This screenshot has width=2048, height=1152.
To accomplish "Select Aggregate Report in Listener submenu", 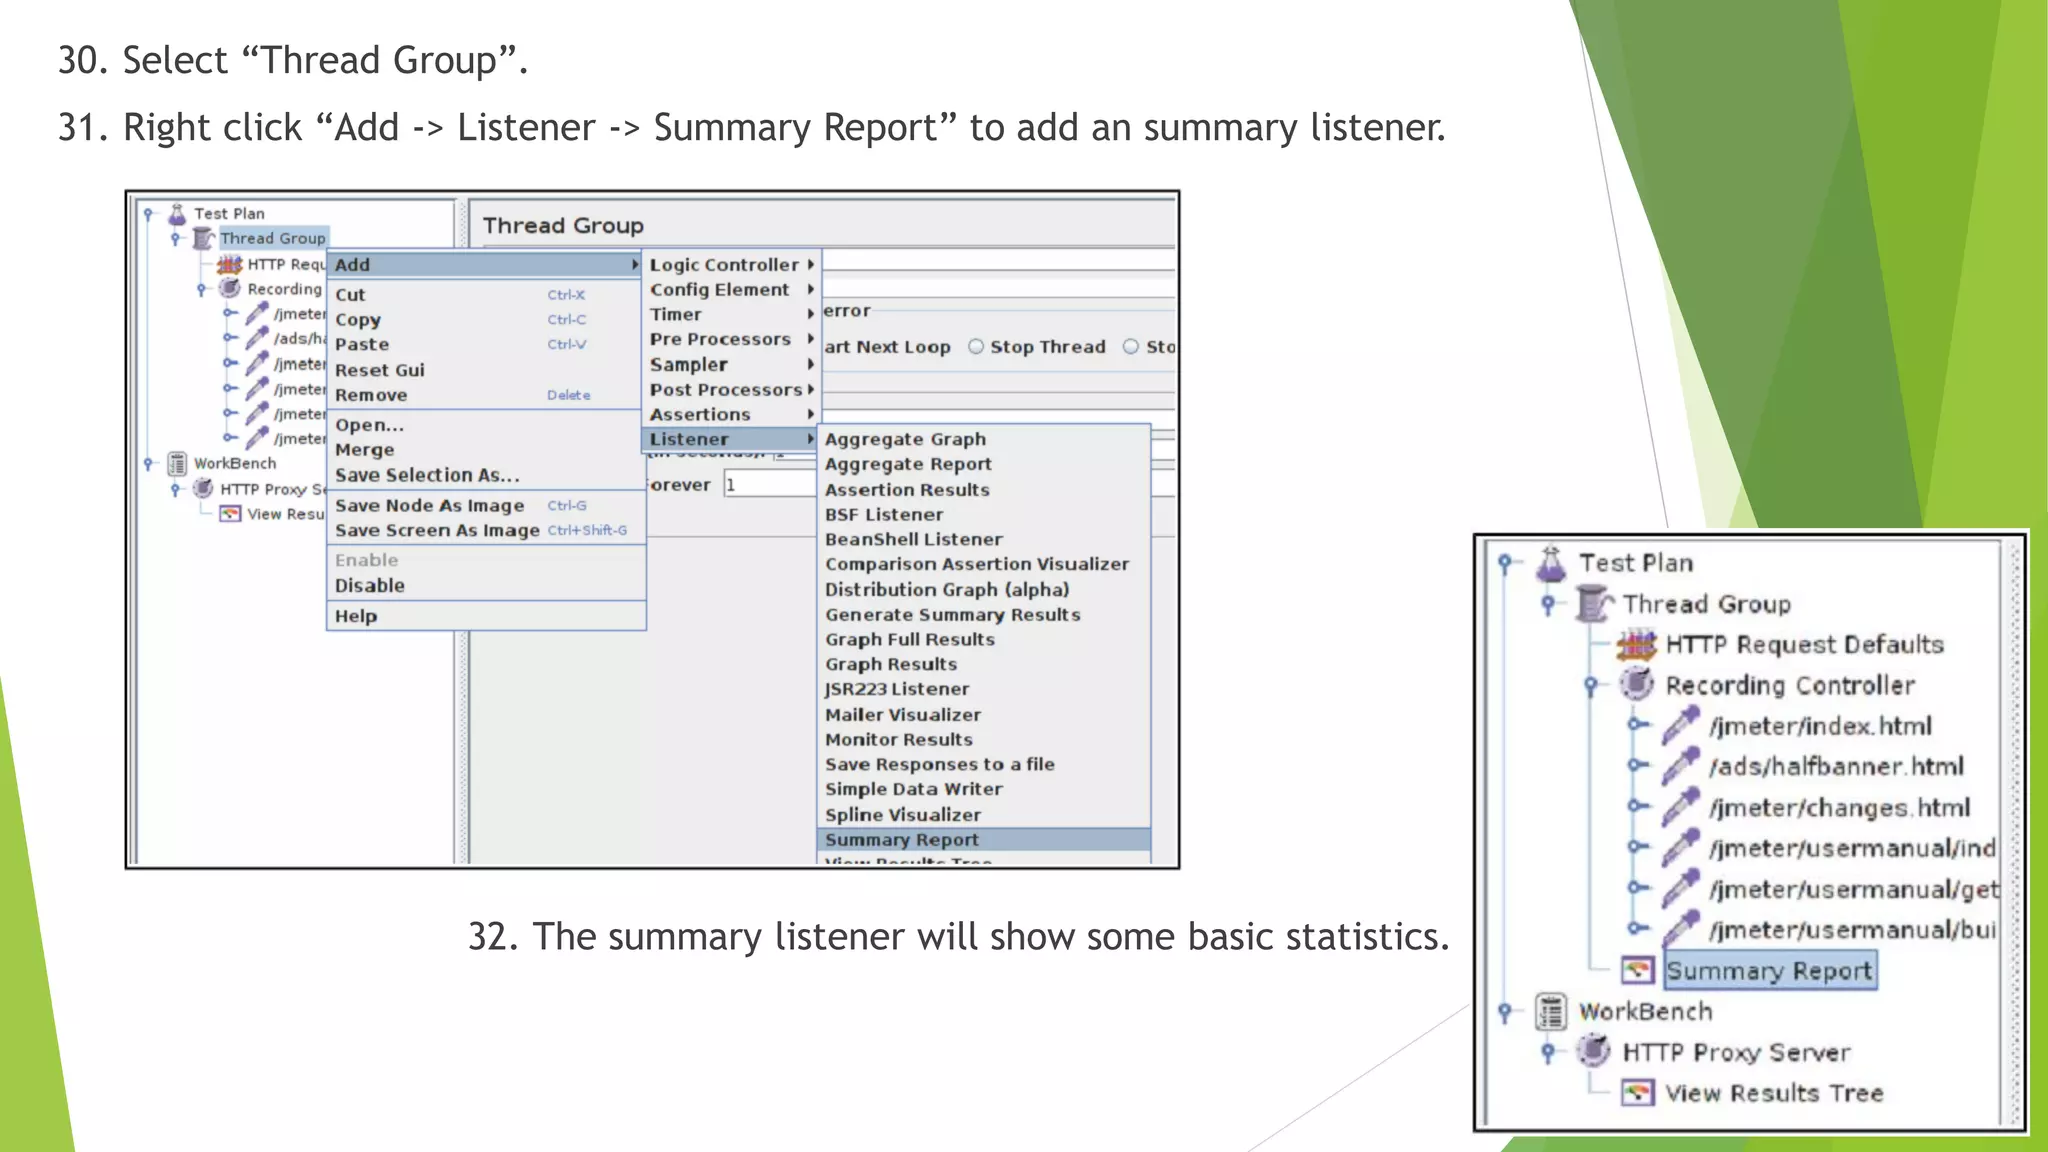I will click(x=984, y=464).
